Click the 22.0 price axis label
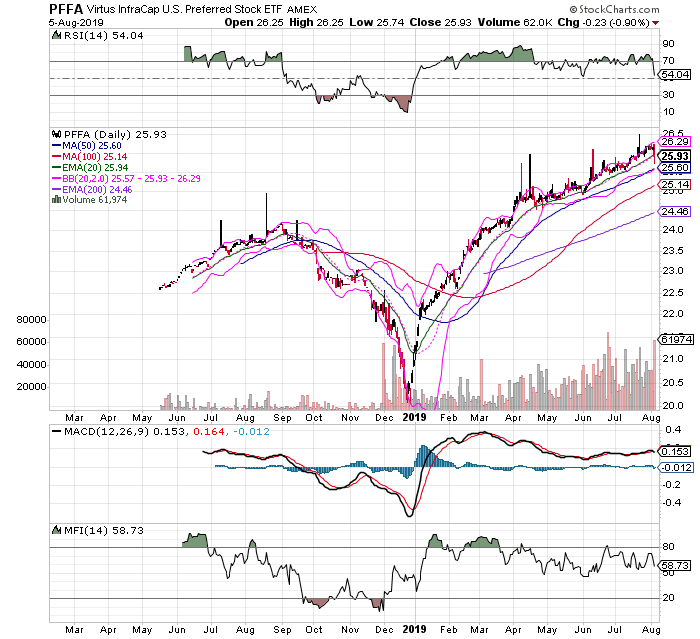The image size is (700, 639). pyautogui.click(x=673, y=314)
